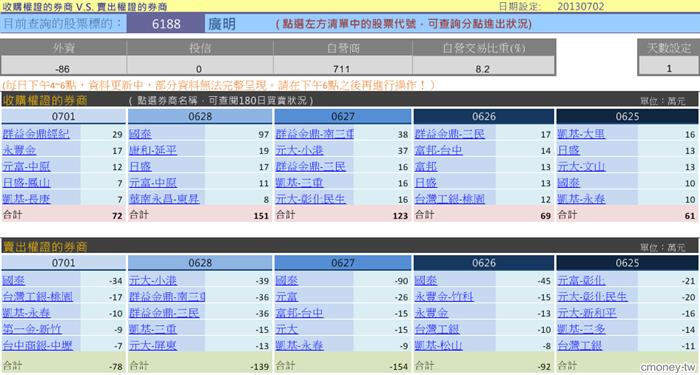Open 元大-小港 link in 0628 selling list
Viewport: 700px width, 375px height.
click(x=153, y=280)
